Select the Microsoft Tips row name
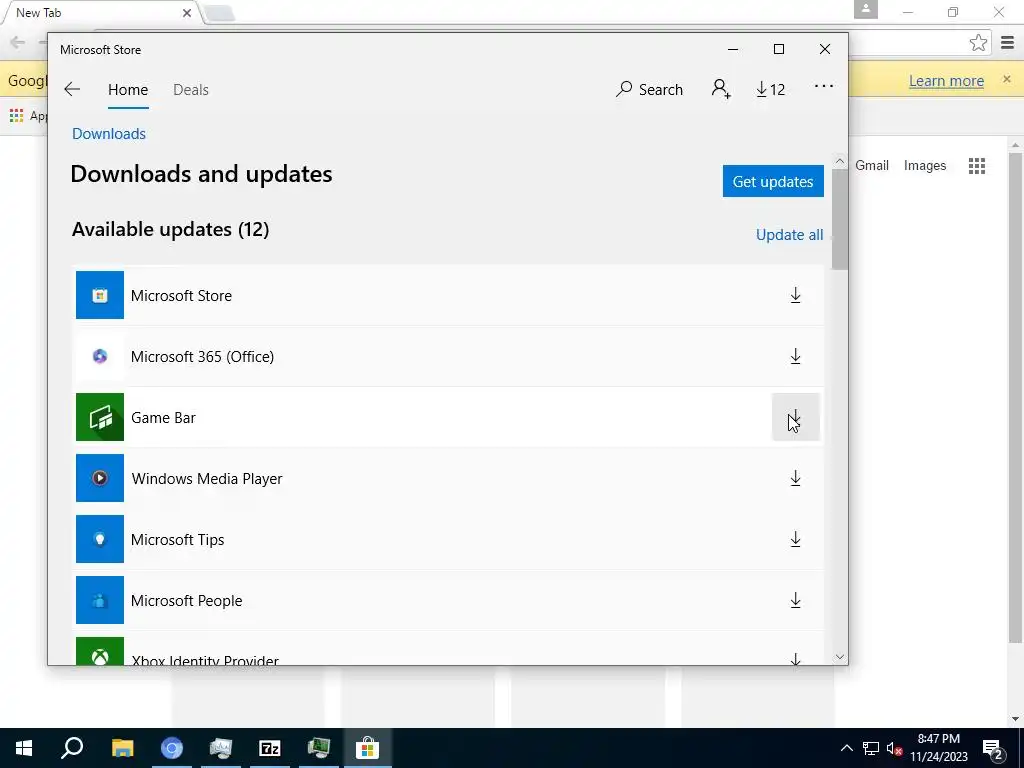 coord(178,540)
